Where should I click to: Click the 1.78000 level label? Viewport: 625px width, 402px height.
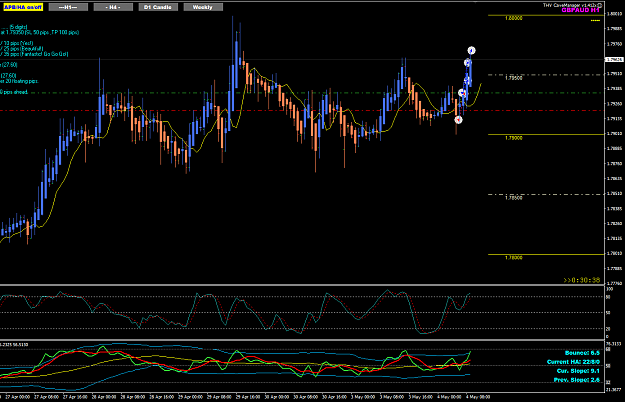point(513,258)
